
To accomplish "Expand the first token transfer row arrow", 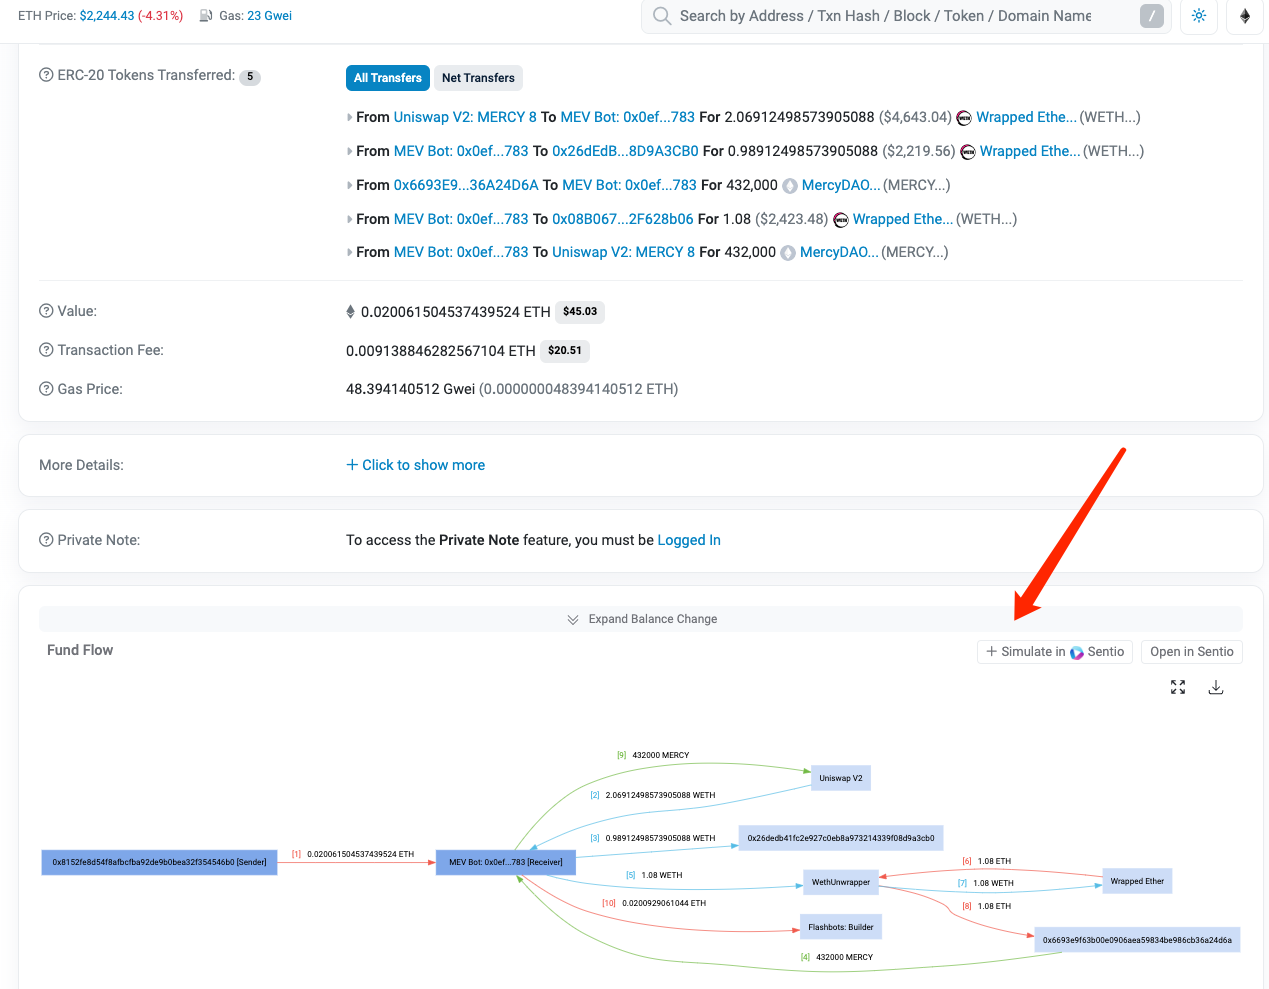I will pyautogui.click(x=349, y=118).
